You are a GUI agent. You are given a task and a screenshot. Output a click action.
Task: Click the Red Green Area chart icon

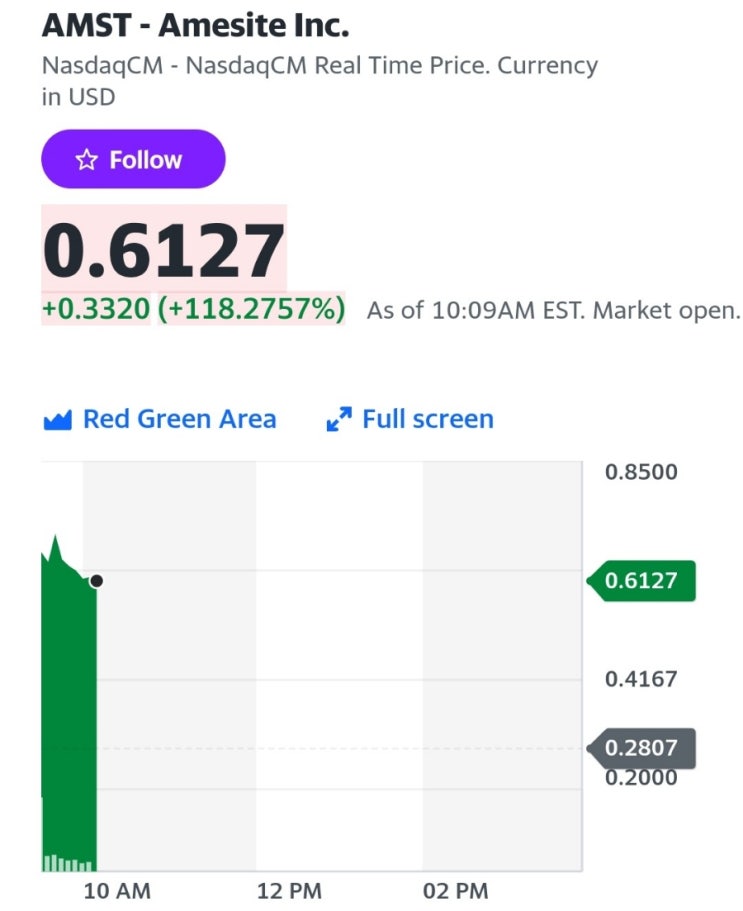pos(58,419)
